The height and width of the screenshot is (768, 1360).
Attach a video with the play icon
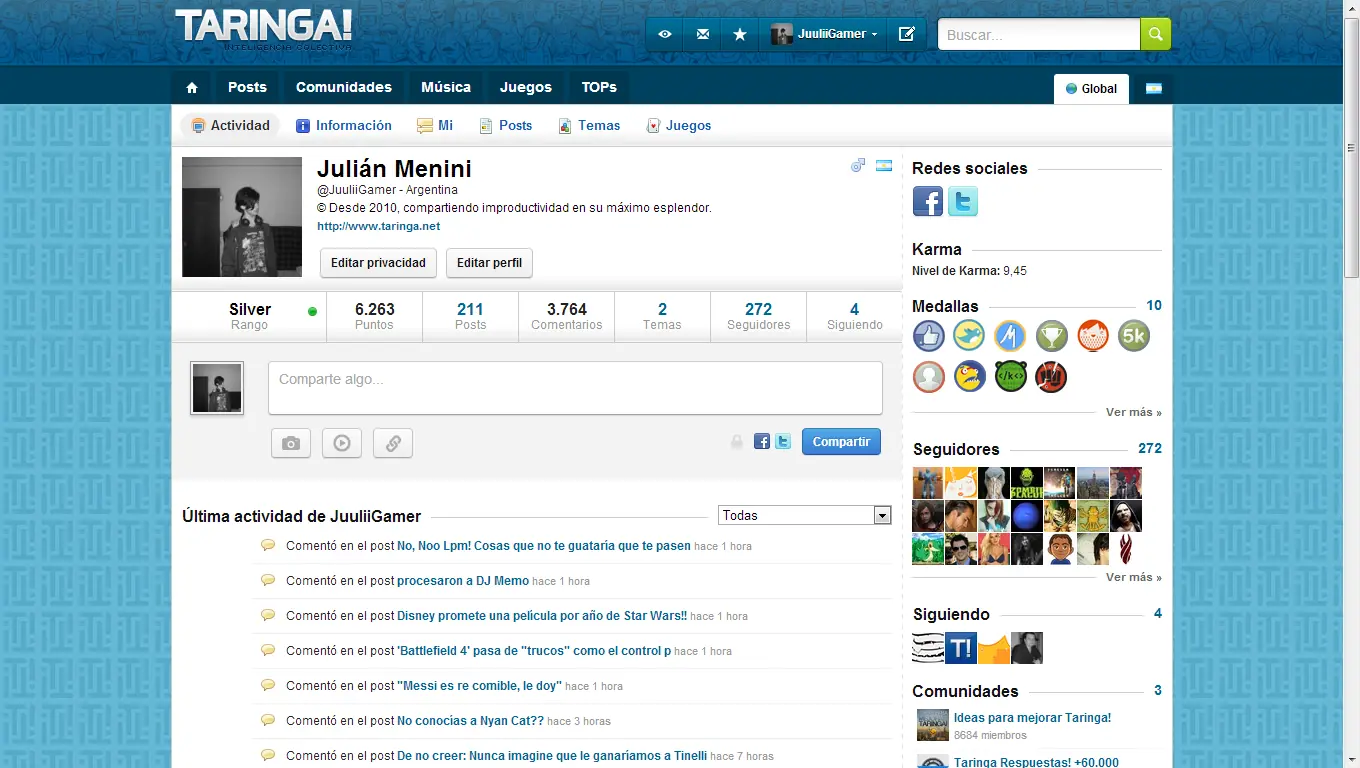[x=342, y=443]
